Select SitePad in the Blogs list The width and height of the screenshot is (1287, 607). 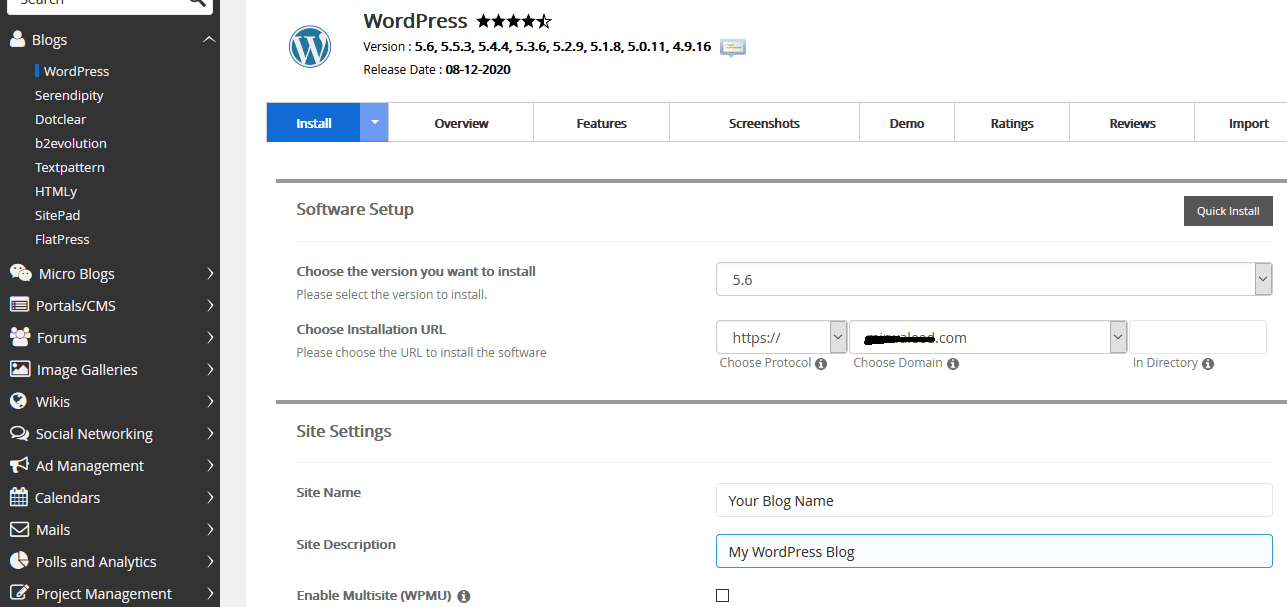coord(57,215)
